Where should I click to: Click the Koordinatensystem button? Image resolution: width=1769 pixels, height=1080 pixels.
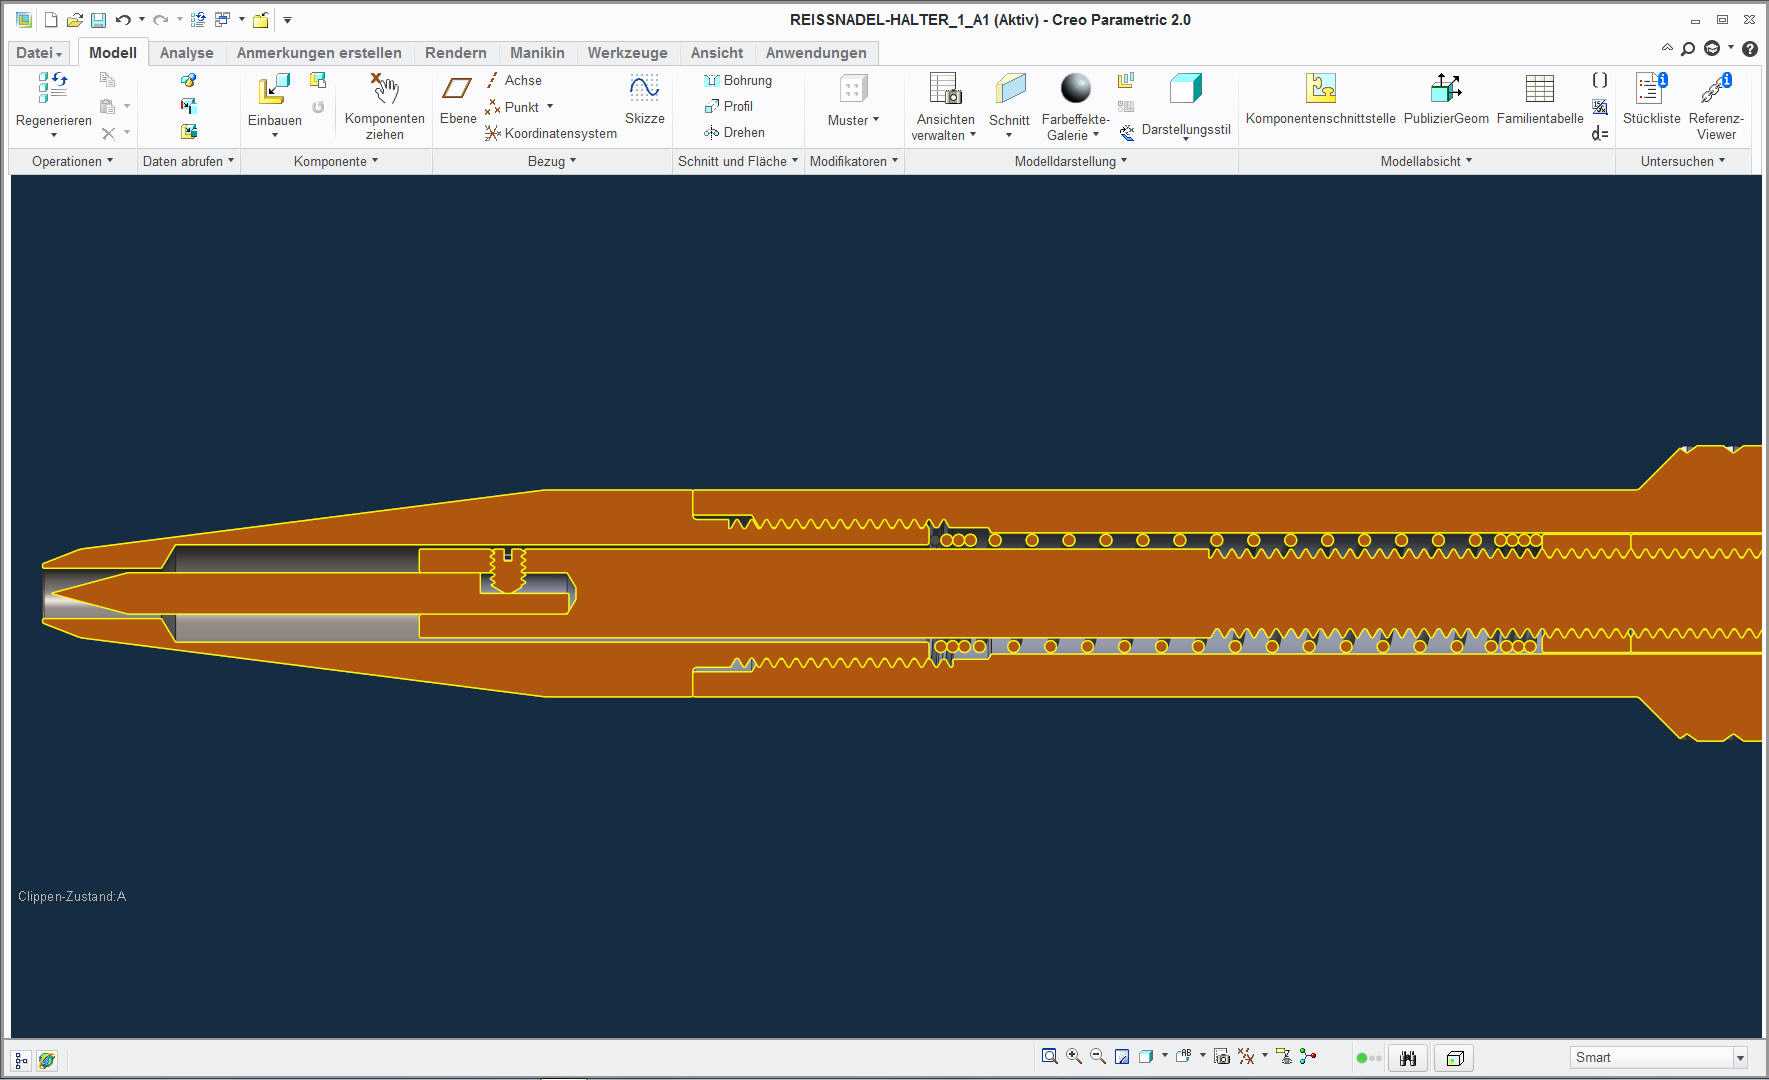pos(550,133)
